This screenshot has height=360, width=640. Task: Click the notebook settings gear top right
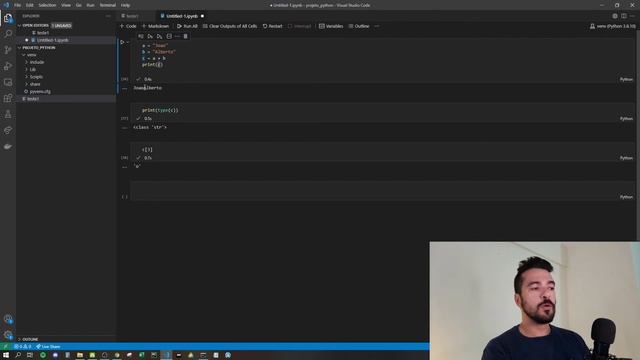click(x=615, y=16)
